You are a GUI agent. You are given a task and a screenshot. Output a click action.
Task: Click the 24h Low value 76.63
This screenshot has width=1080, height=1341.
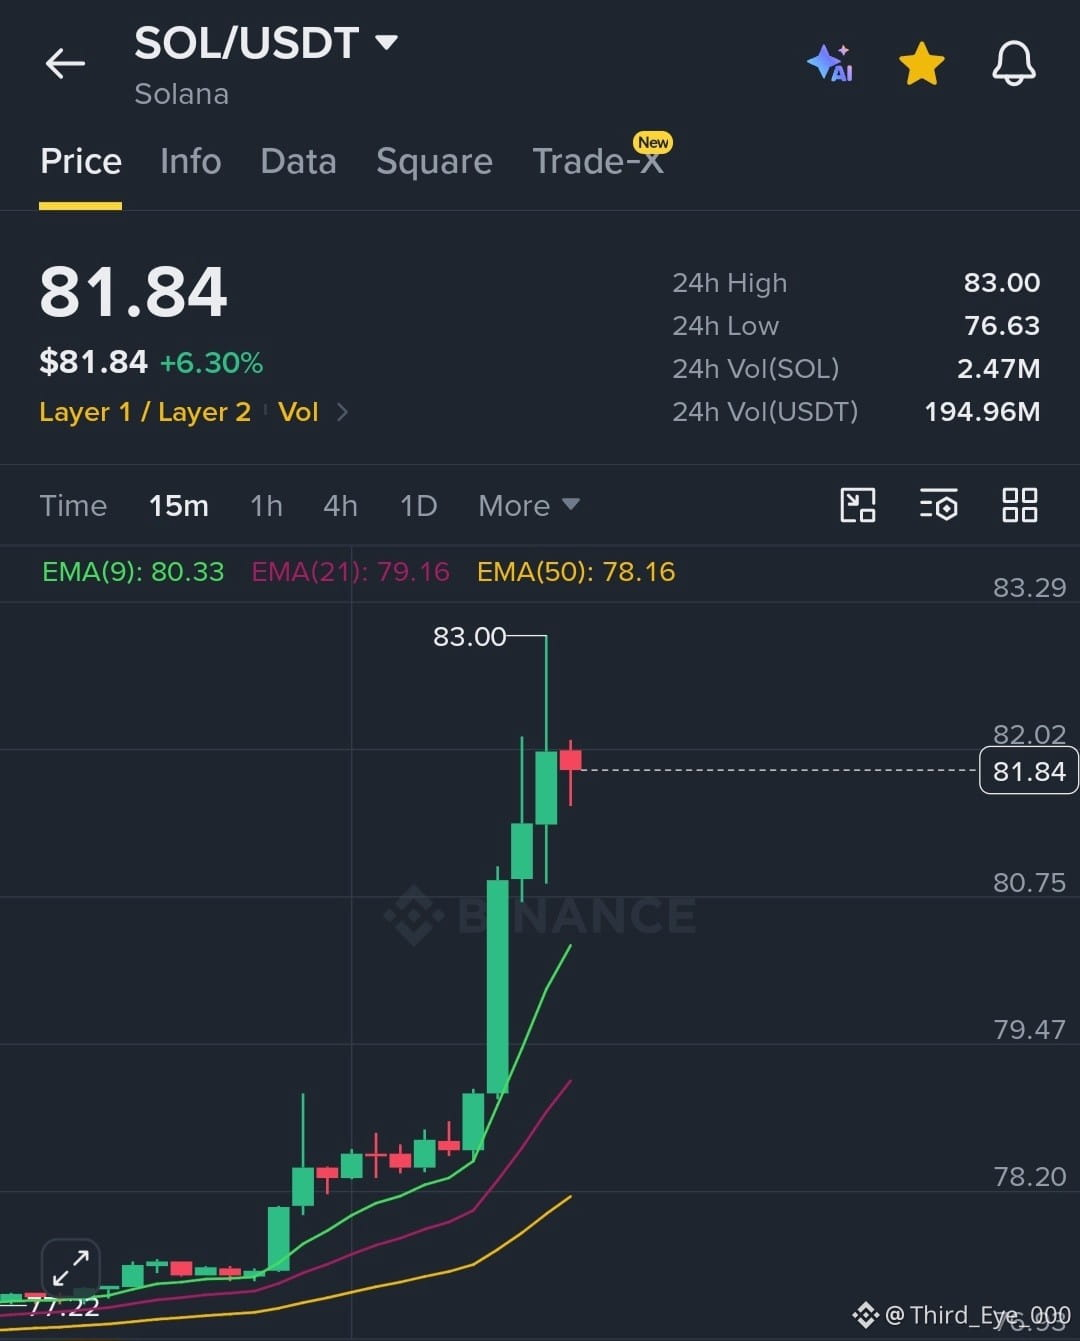[1002, 326]
